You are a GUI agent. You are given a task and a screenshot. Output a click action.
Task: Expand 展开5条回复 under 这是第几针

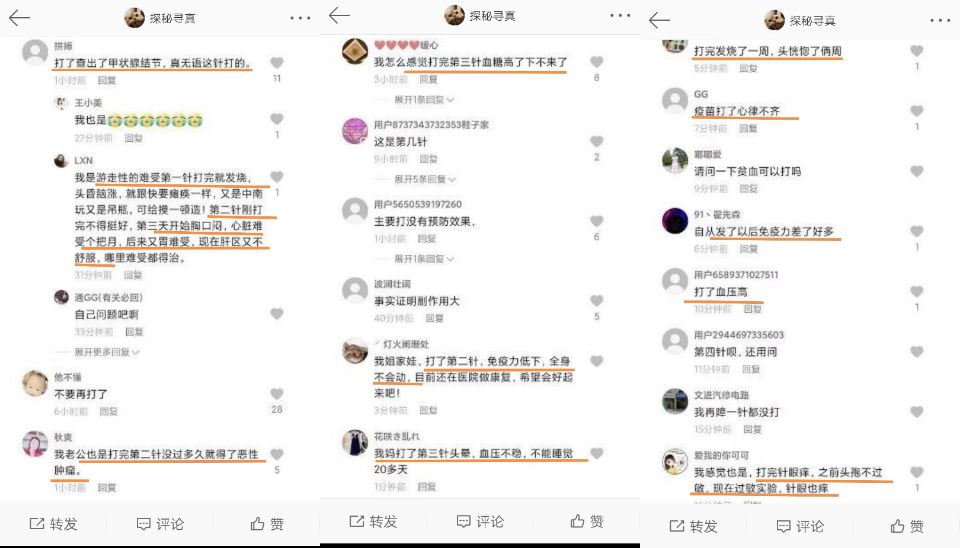tap(424, 179)
